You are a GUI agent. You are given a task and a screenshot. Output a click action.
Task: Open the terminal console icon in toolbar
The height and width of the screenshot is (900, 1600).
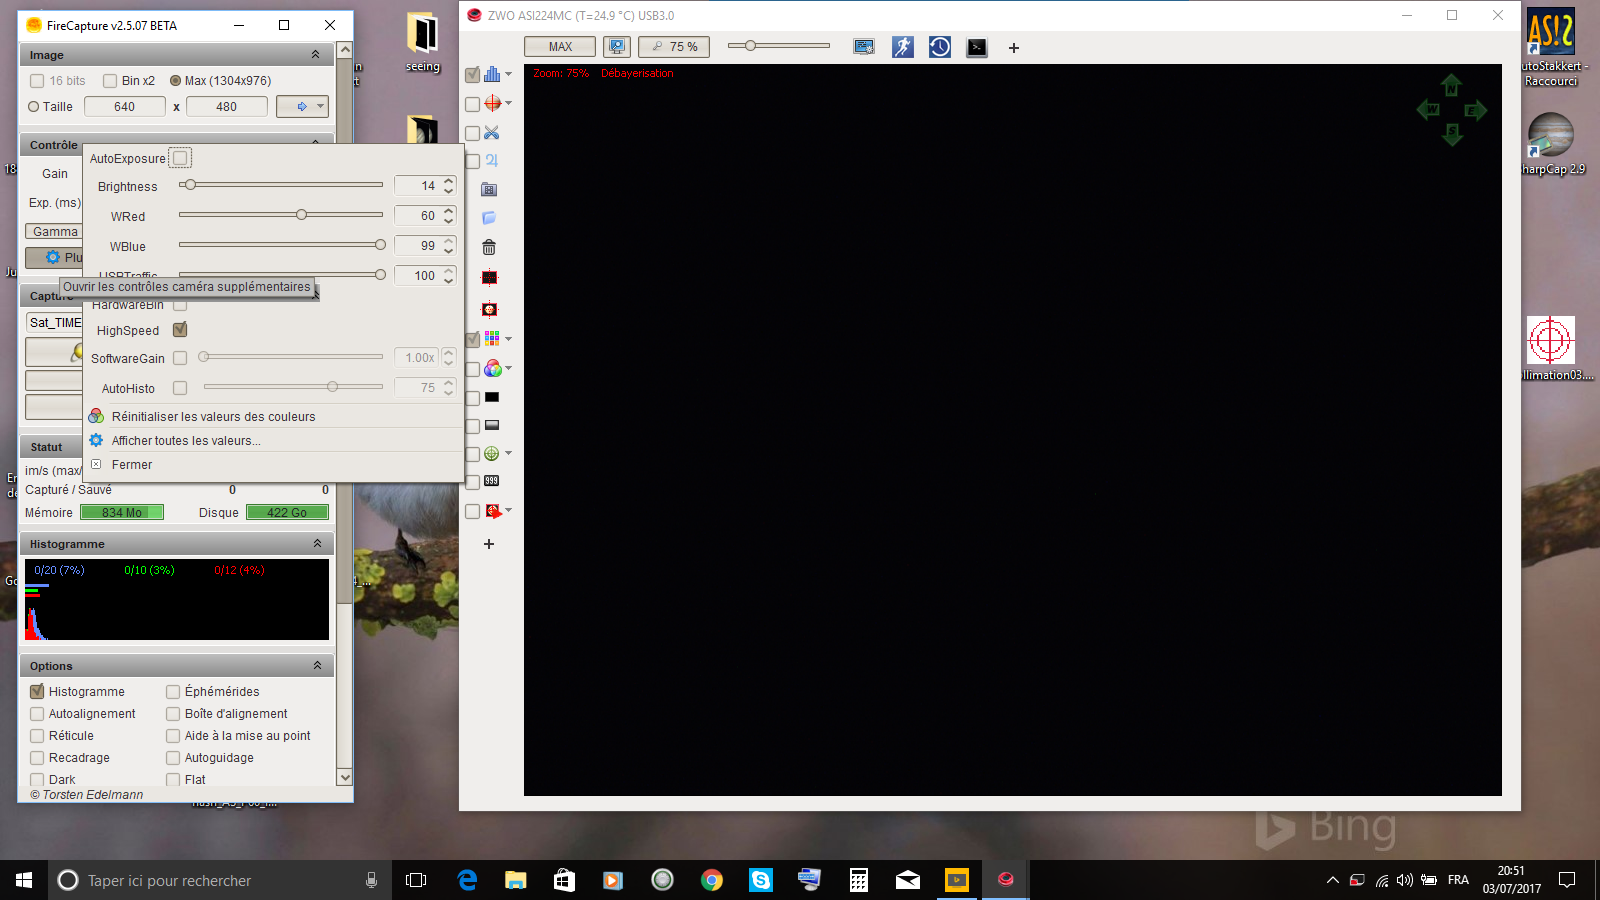pyautogui.click(x=975, y=47)
